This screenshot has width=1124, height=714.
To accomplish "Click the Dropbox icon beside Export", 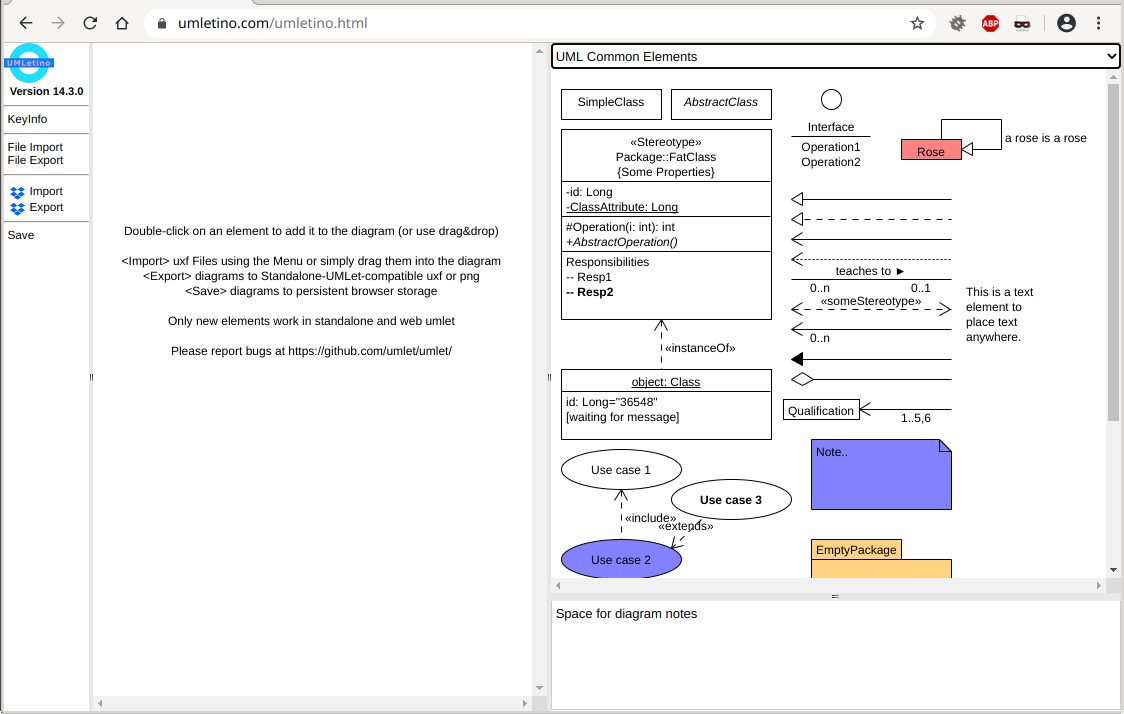I will pos(17,208).
